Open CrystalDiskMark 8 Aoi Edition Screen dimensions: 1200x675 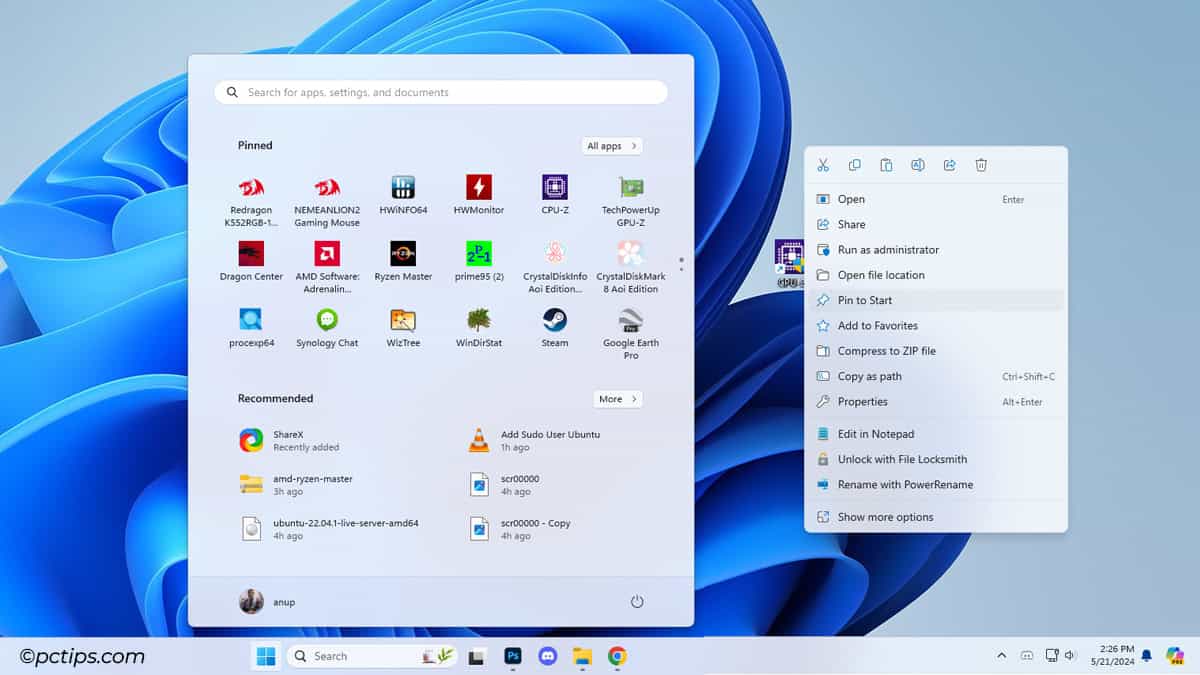click(631, 266)
